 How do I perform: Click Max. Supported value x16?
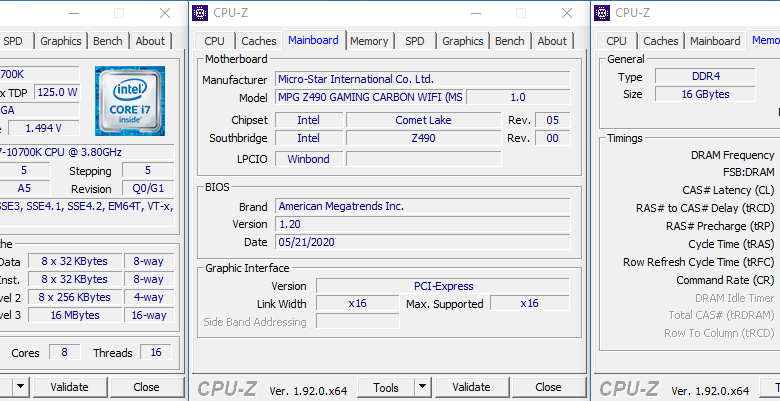(x=530, y=303)
